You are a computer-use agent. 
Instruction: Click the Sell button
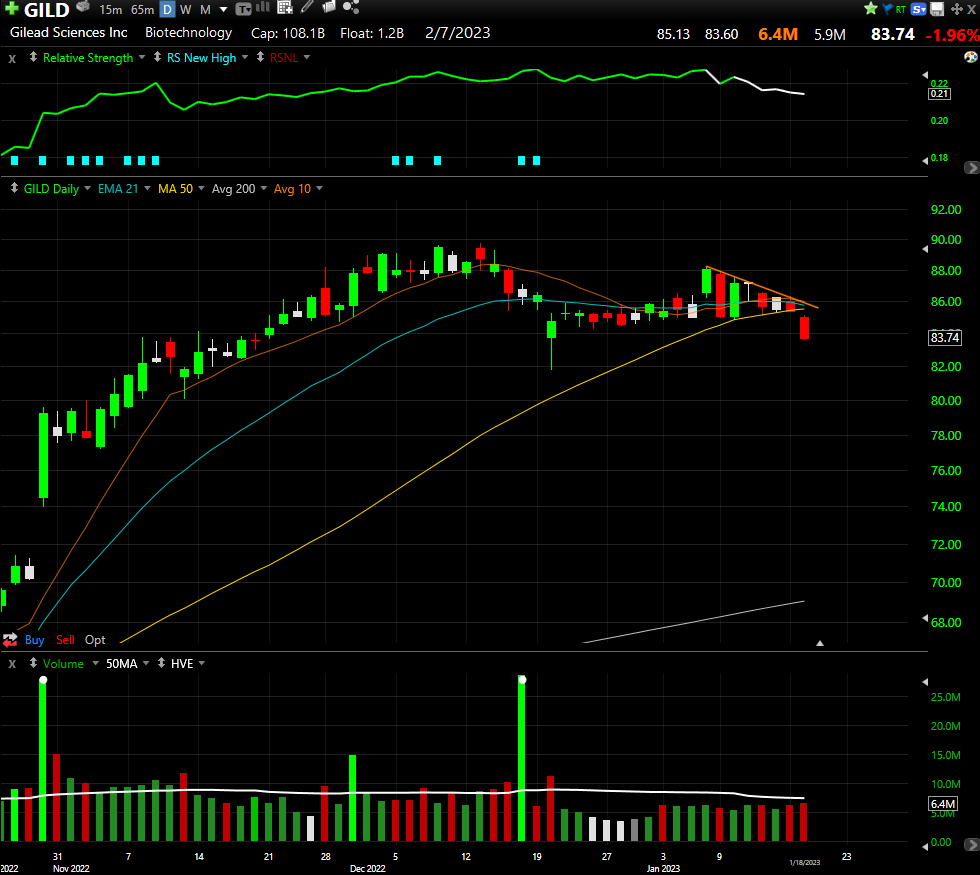pos(66,639)
